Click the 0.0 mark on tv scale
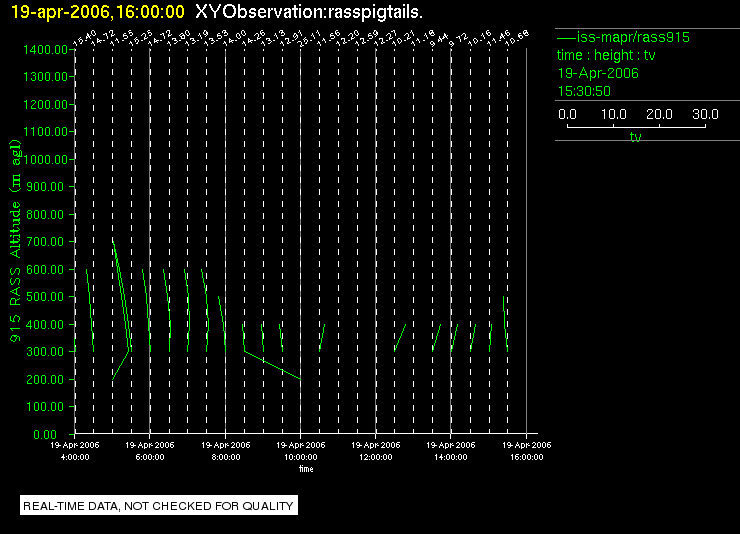Viewport: 740px width, 534px height. point(567,114)
